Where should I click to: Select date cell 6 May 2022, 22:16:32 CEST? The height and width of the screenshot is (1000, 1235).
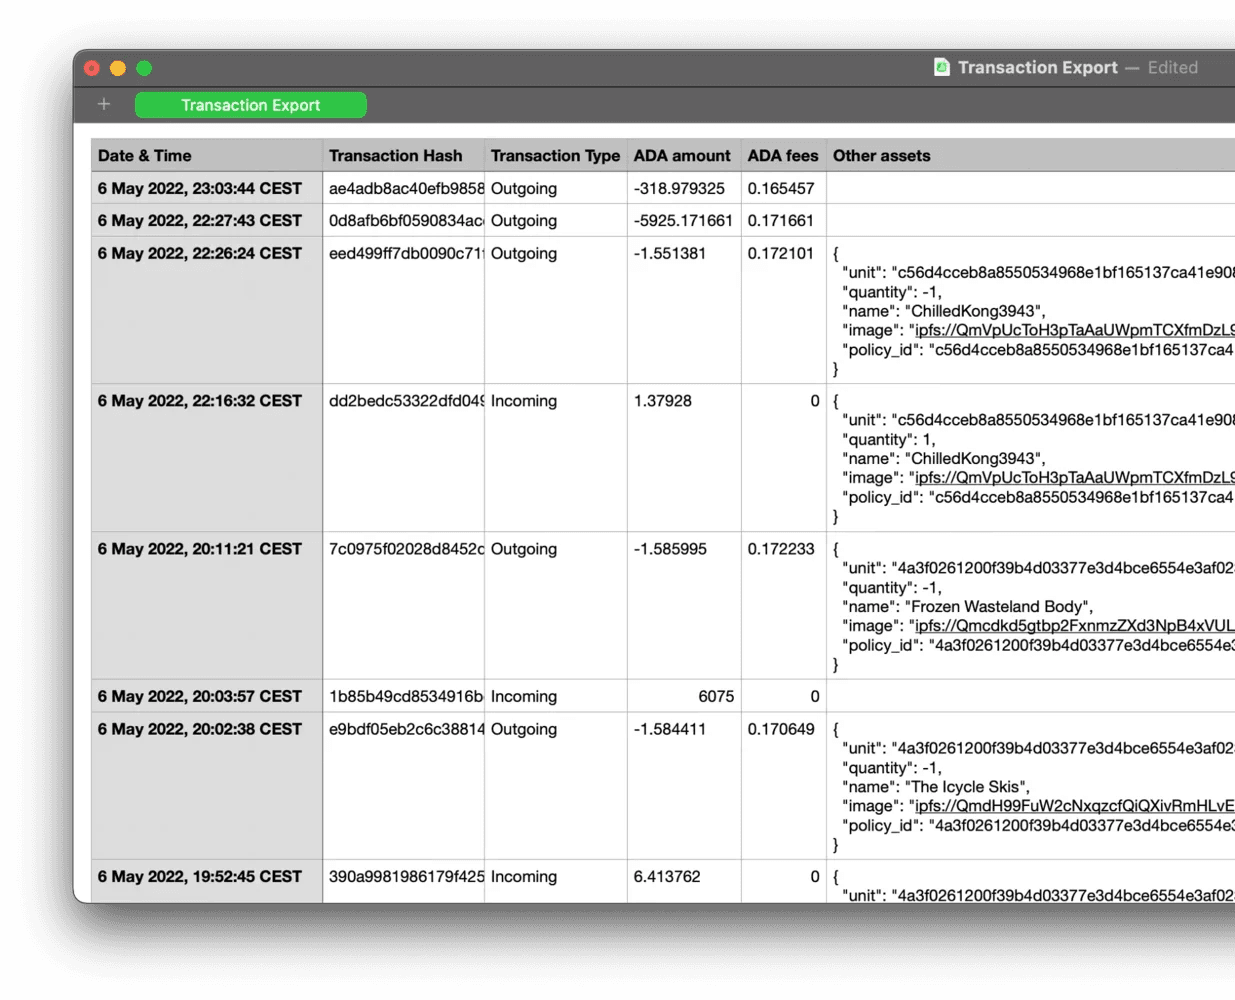point(207,458)
